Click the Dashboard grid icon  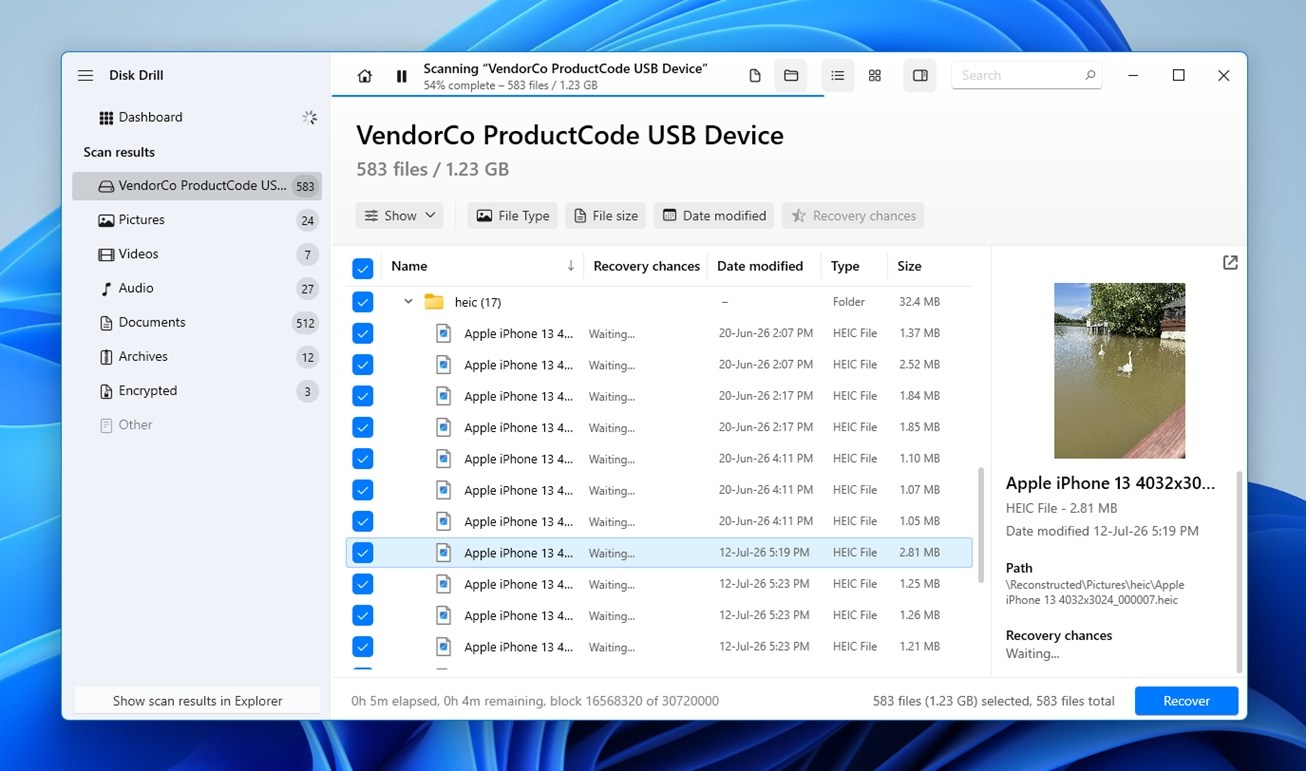106,118
